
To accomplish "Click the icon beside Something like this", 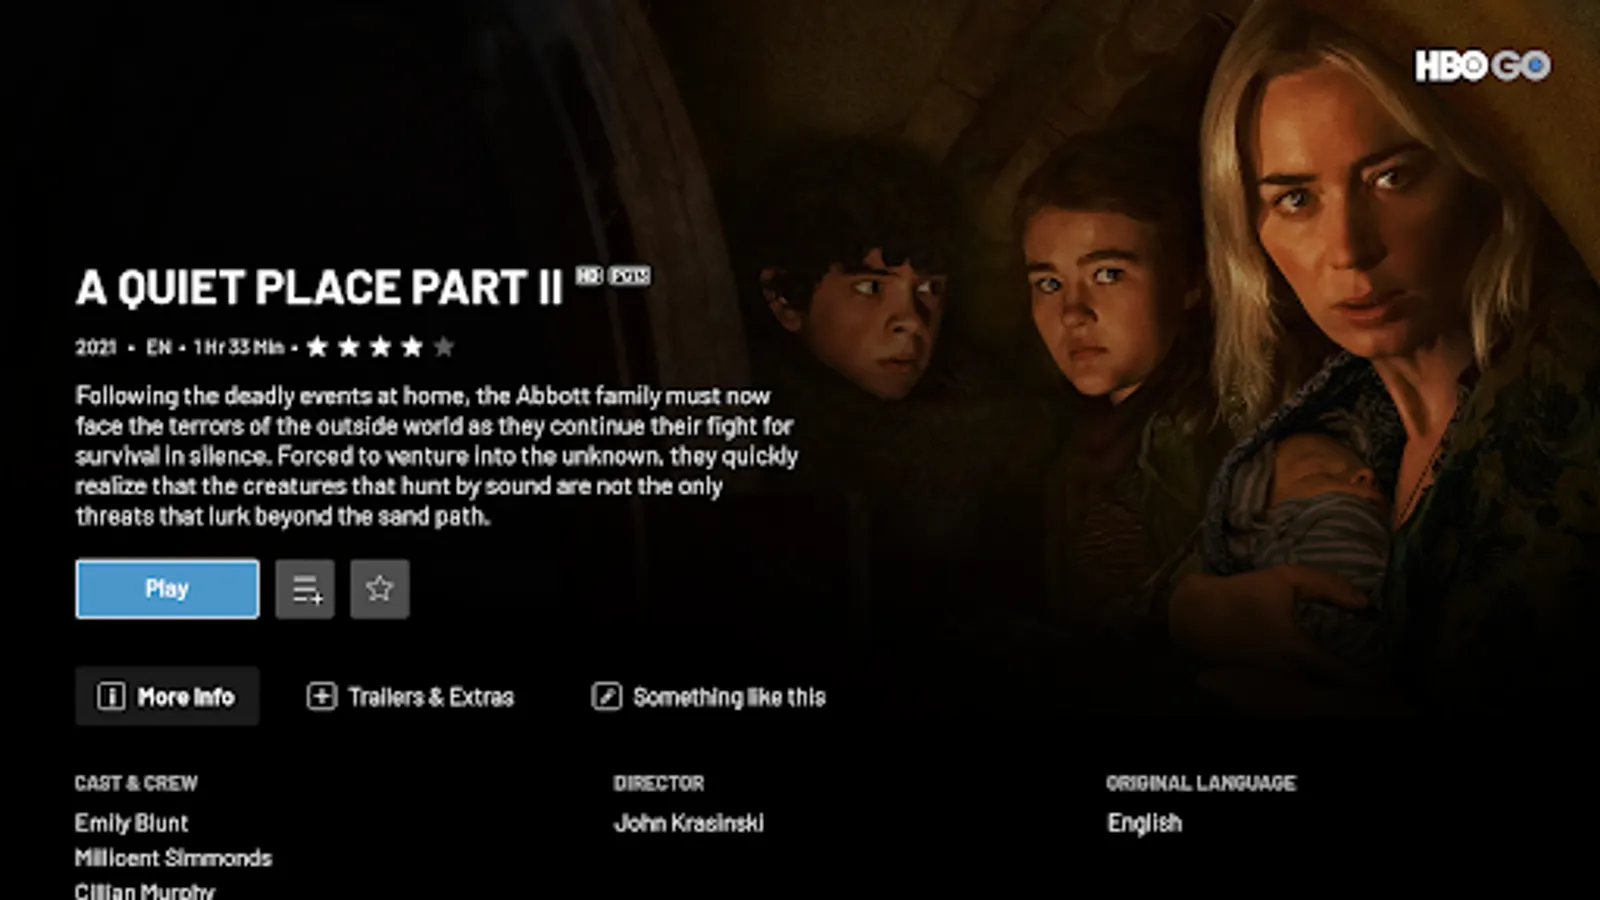I will pyautogui.click(x=606, y=696).
